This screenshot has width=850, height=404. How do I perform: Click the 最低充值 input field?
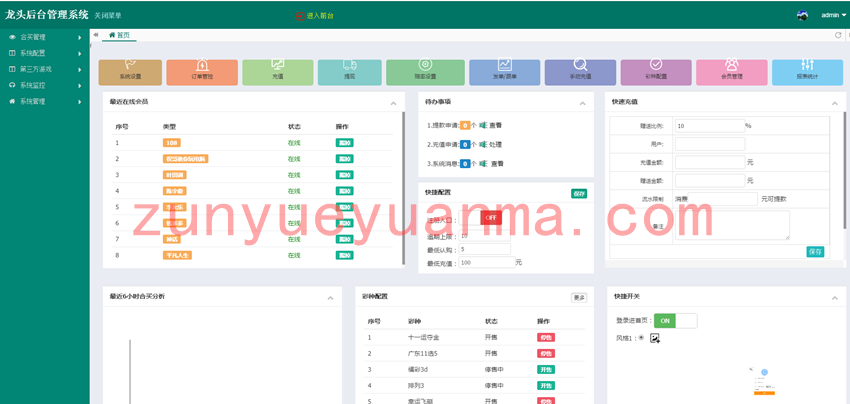[487, 262]
